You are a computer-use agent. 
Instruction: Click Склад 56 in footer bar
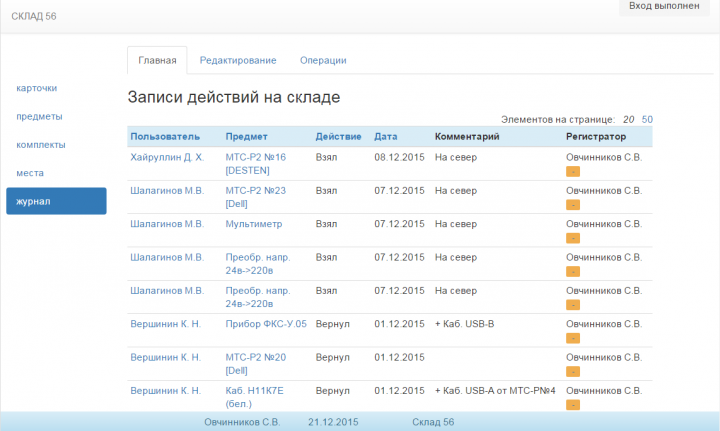point(433,422)
